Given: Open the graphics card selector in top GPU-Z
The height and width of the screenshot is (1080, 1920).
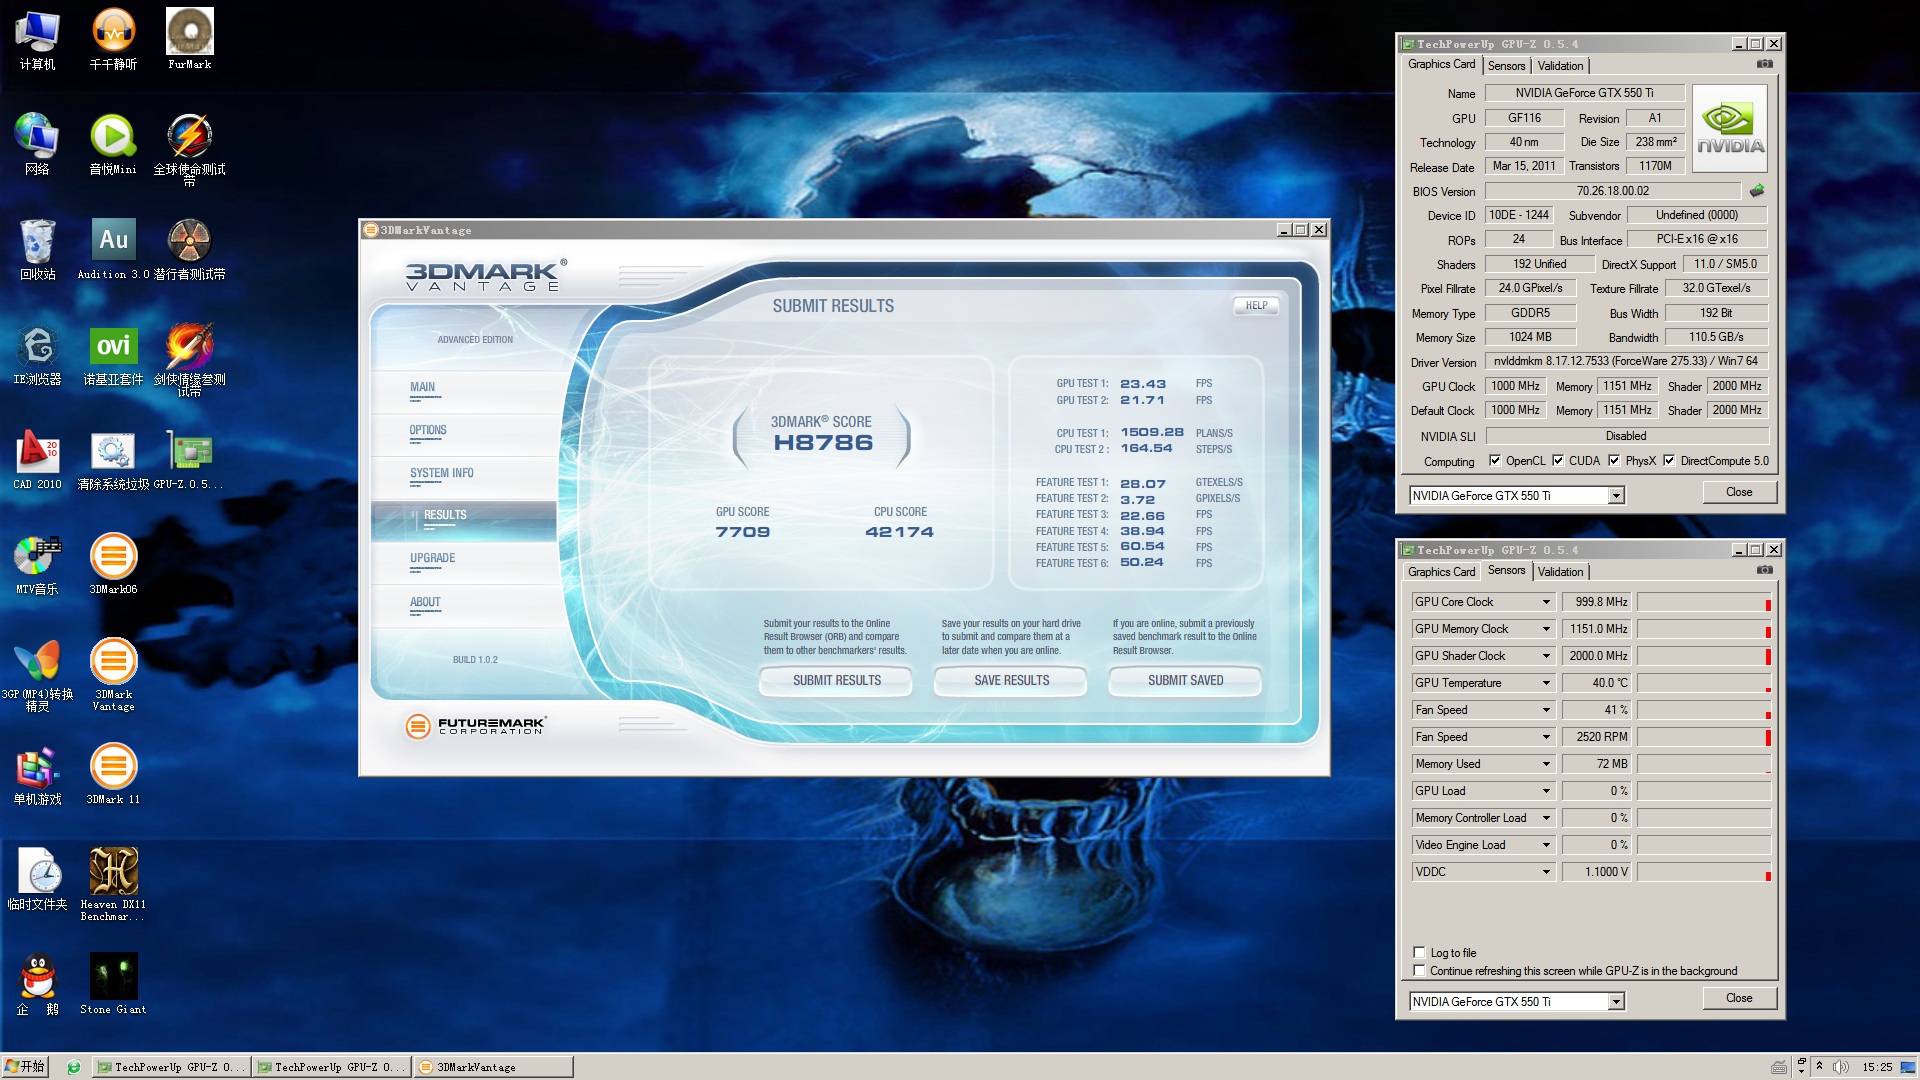Looking at the screenshot, I should (1616, 496).
